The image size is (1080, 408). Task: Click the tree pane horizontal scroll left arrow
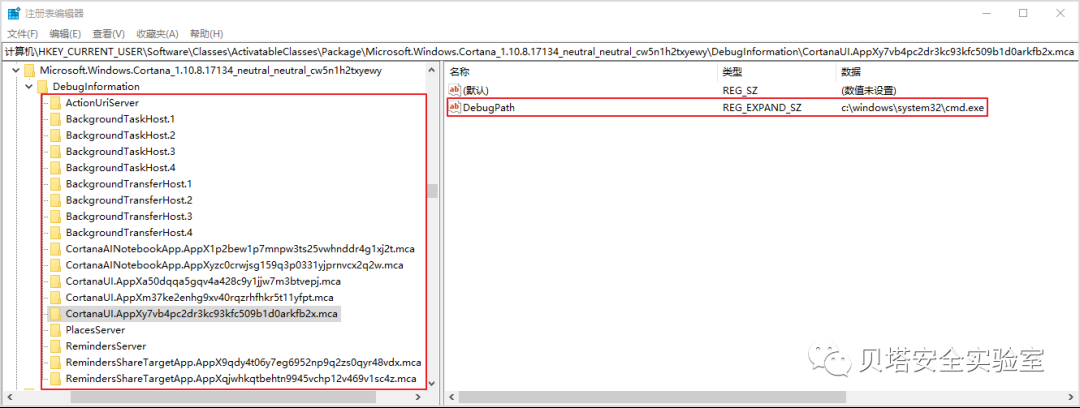[x=8, y=398]
